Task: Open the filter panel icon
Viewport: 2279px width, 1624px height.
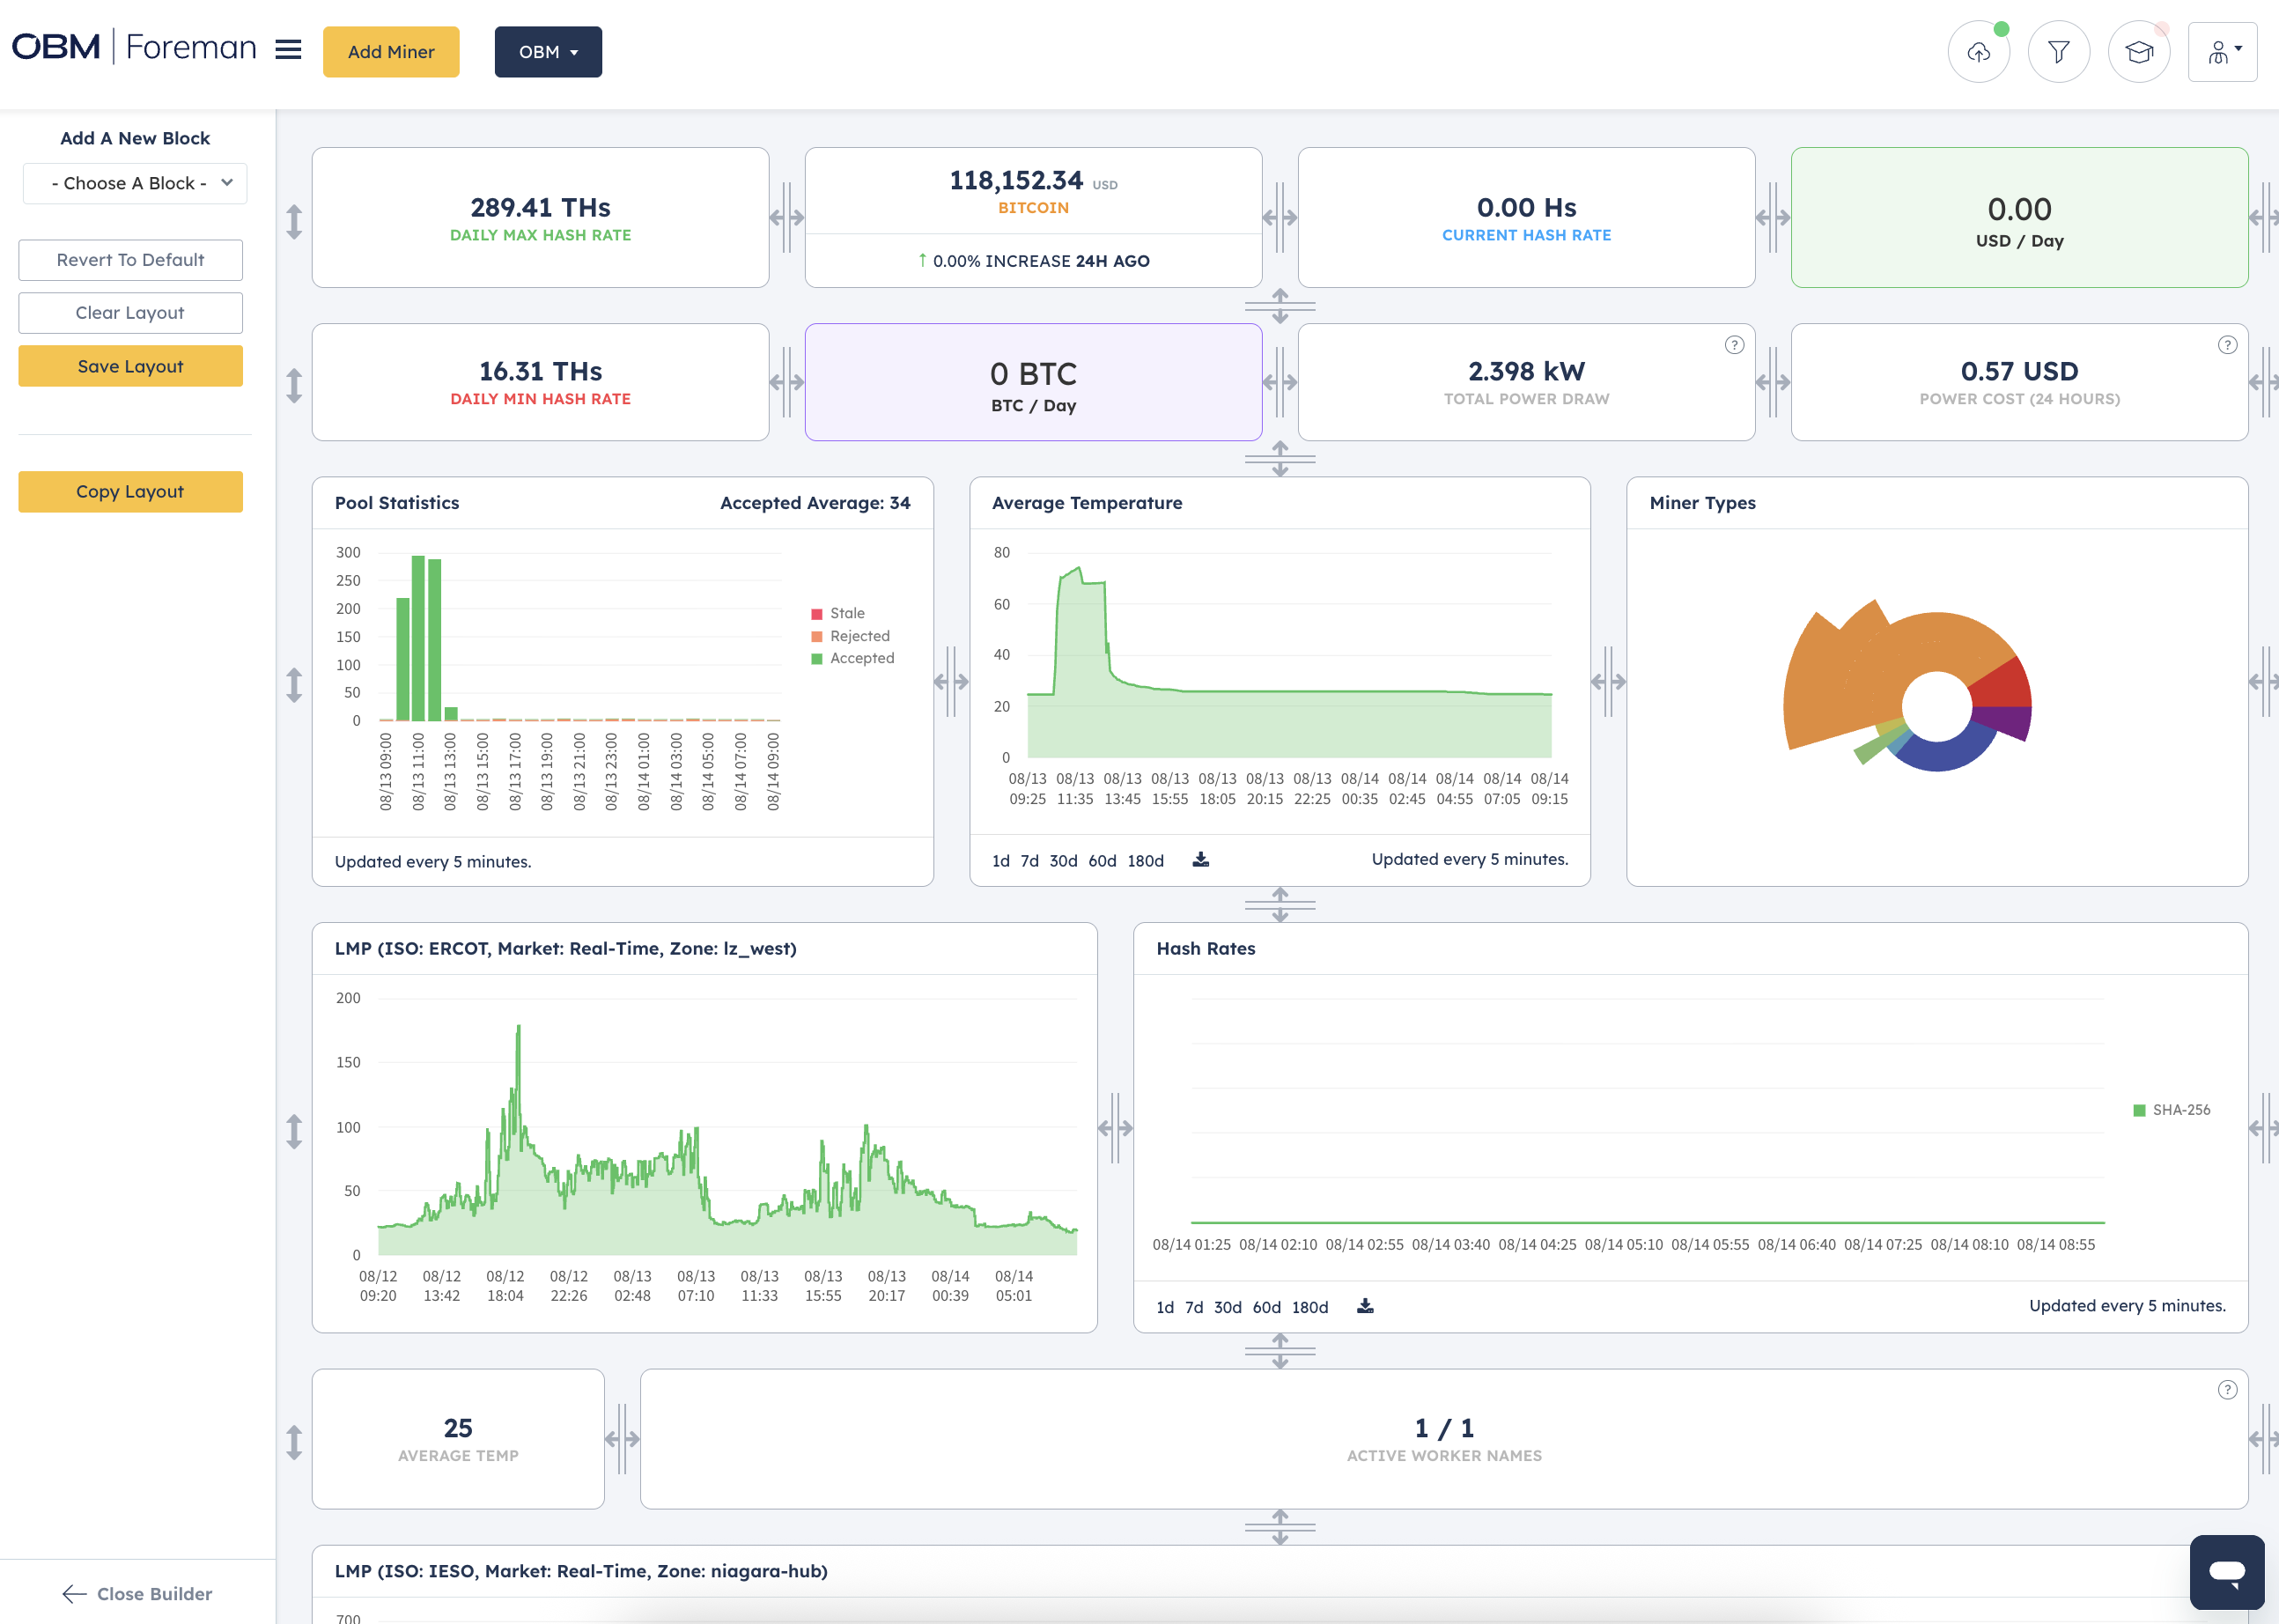Action: pos(2058,51)
